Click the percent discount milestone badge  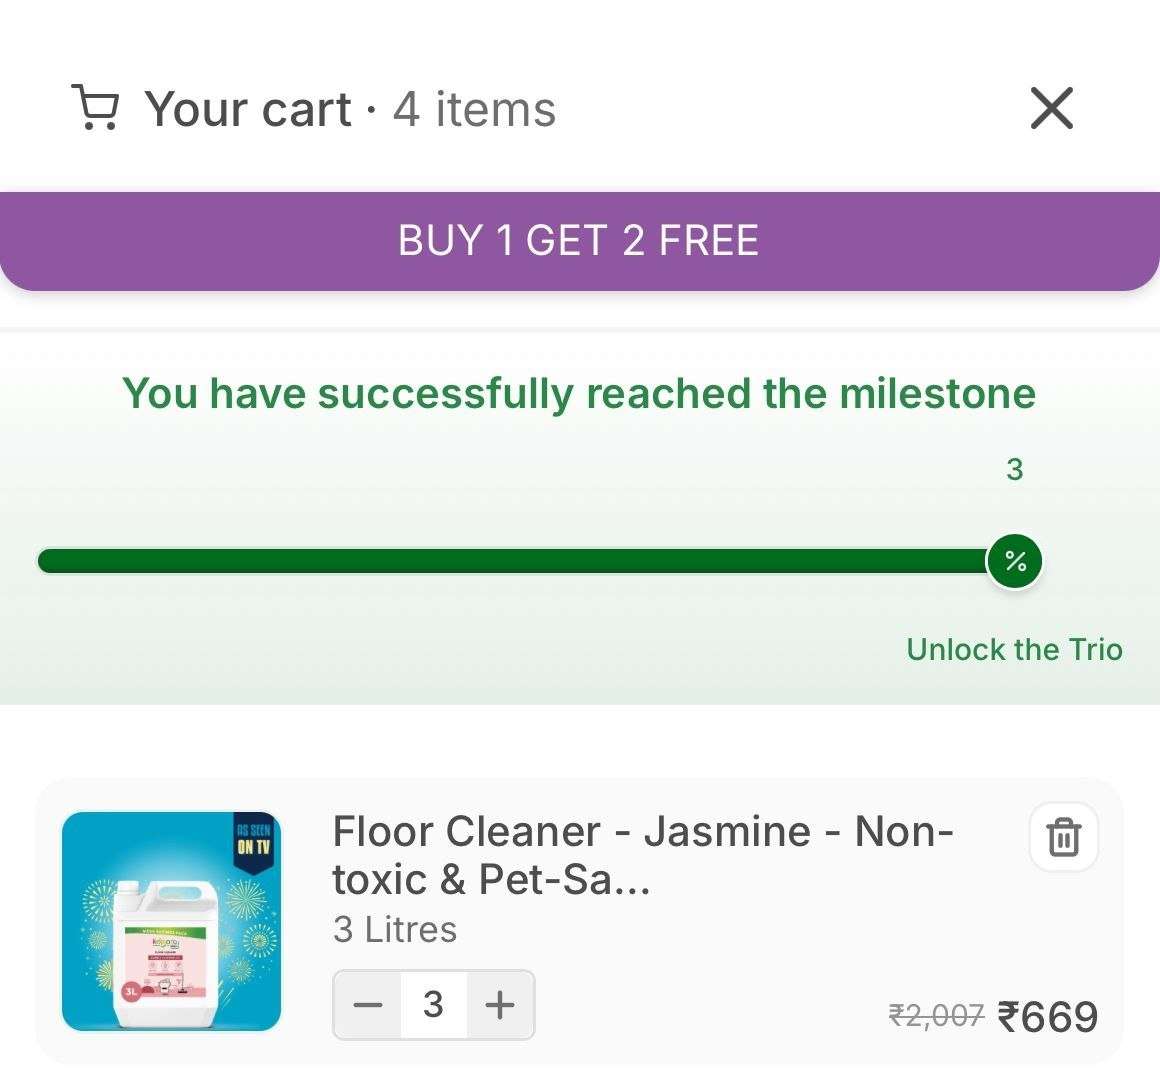click(1015, 561)
